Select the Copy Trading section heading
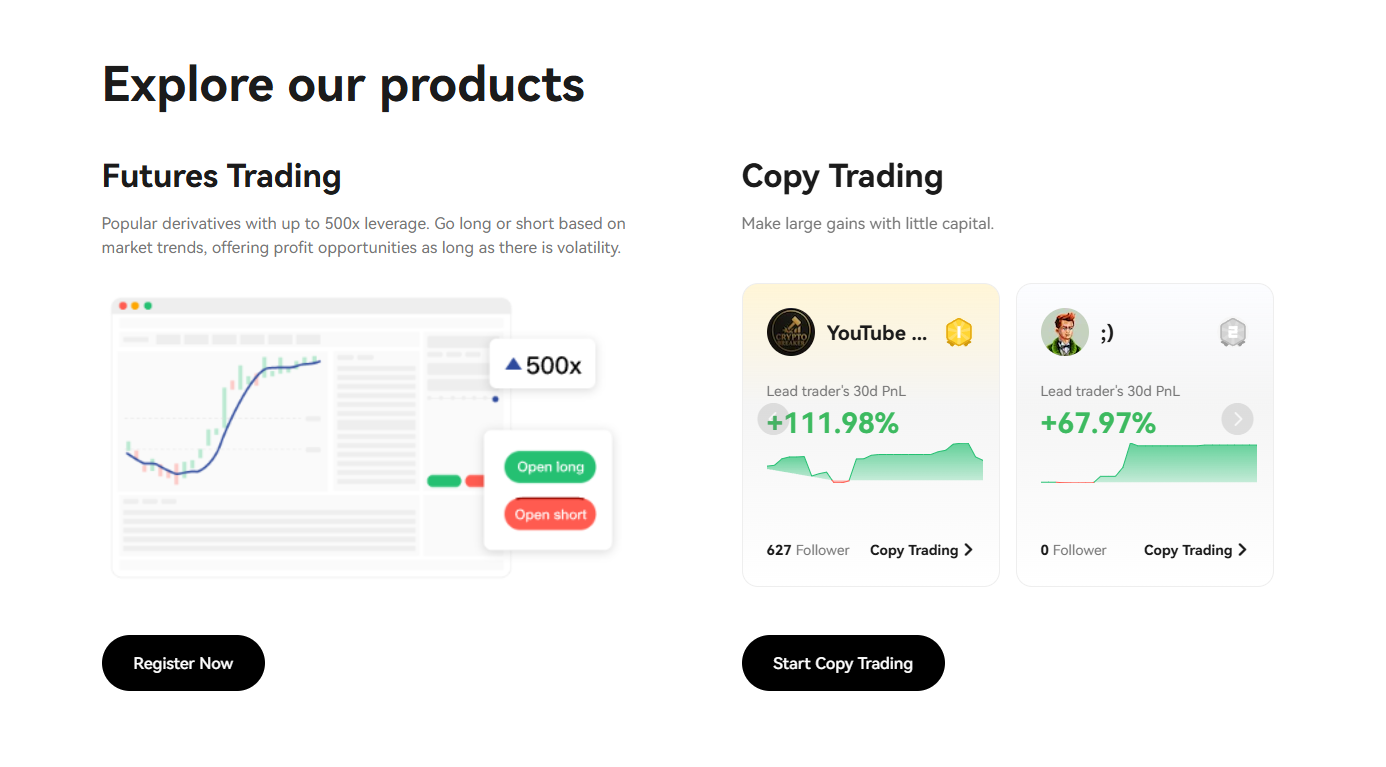Image resolution: width=1386 pixels, height=767 pixels. click(842, 175)
